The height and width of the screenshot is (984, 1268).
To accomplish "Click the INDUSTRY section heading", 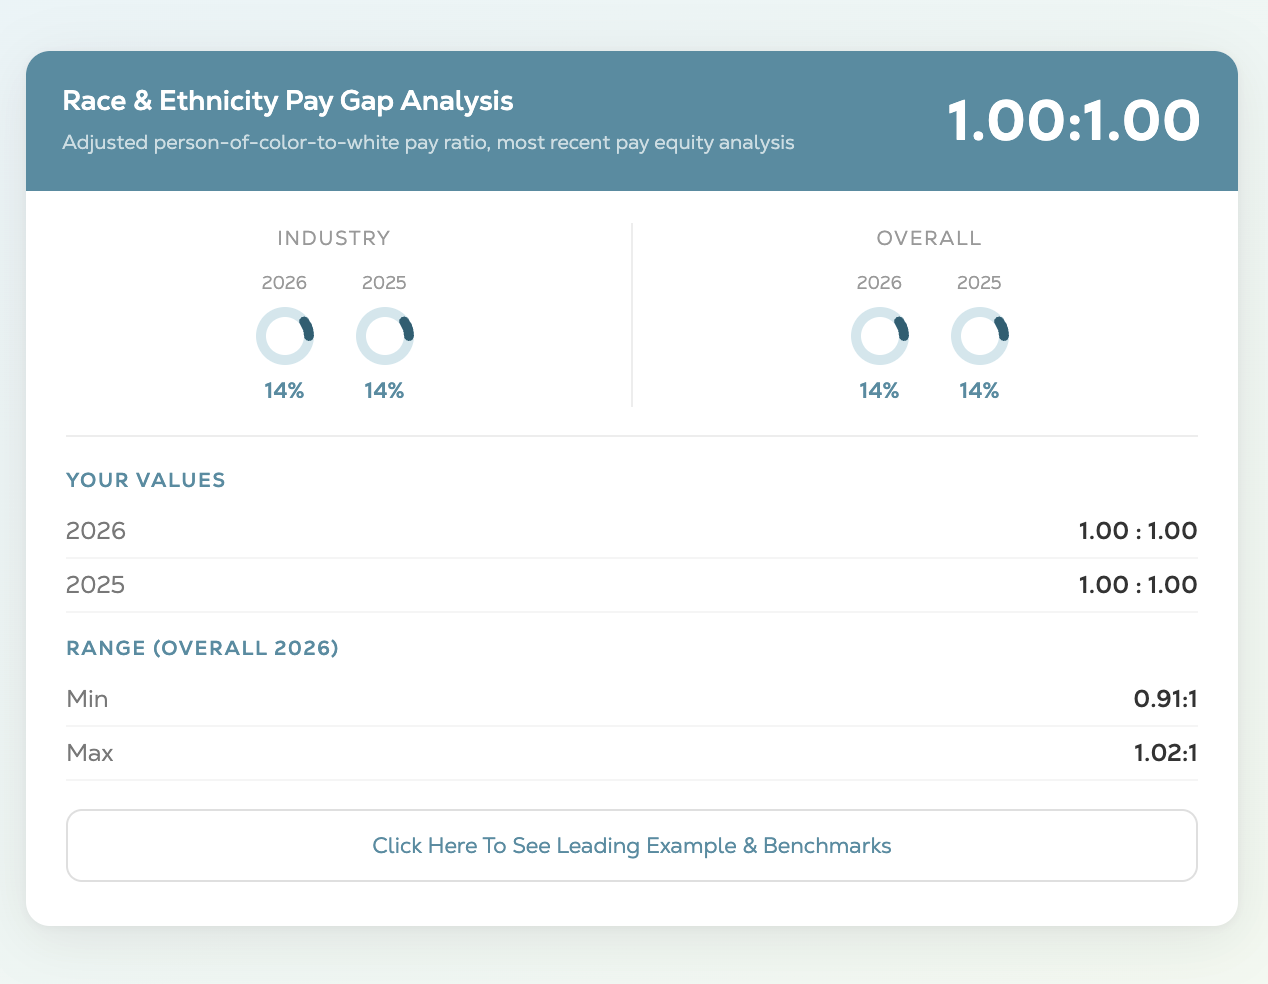I will [x=334, y=238].
